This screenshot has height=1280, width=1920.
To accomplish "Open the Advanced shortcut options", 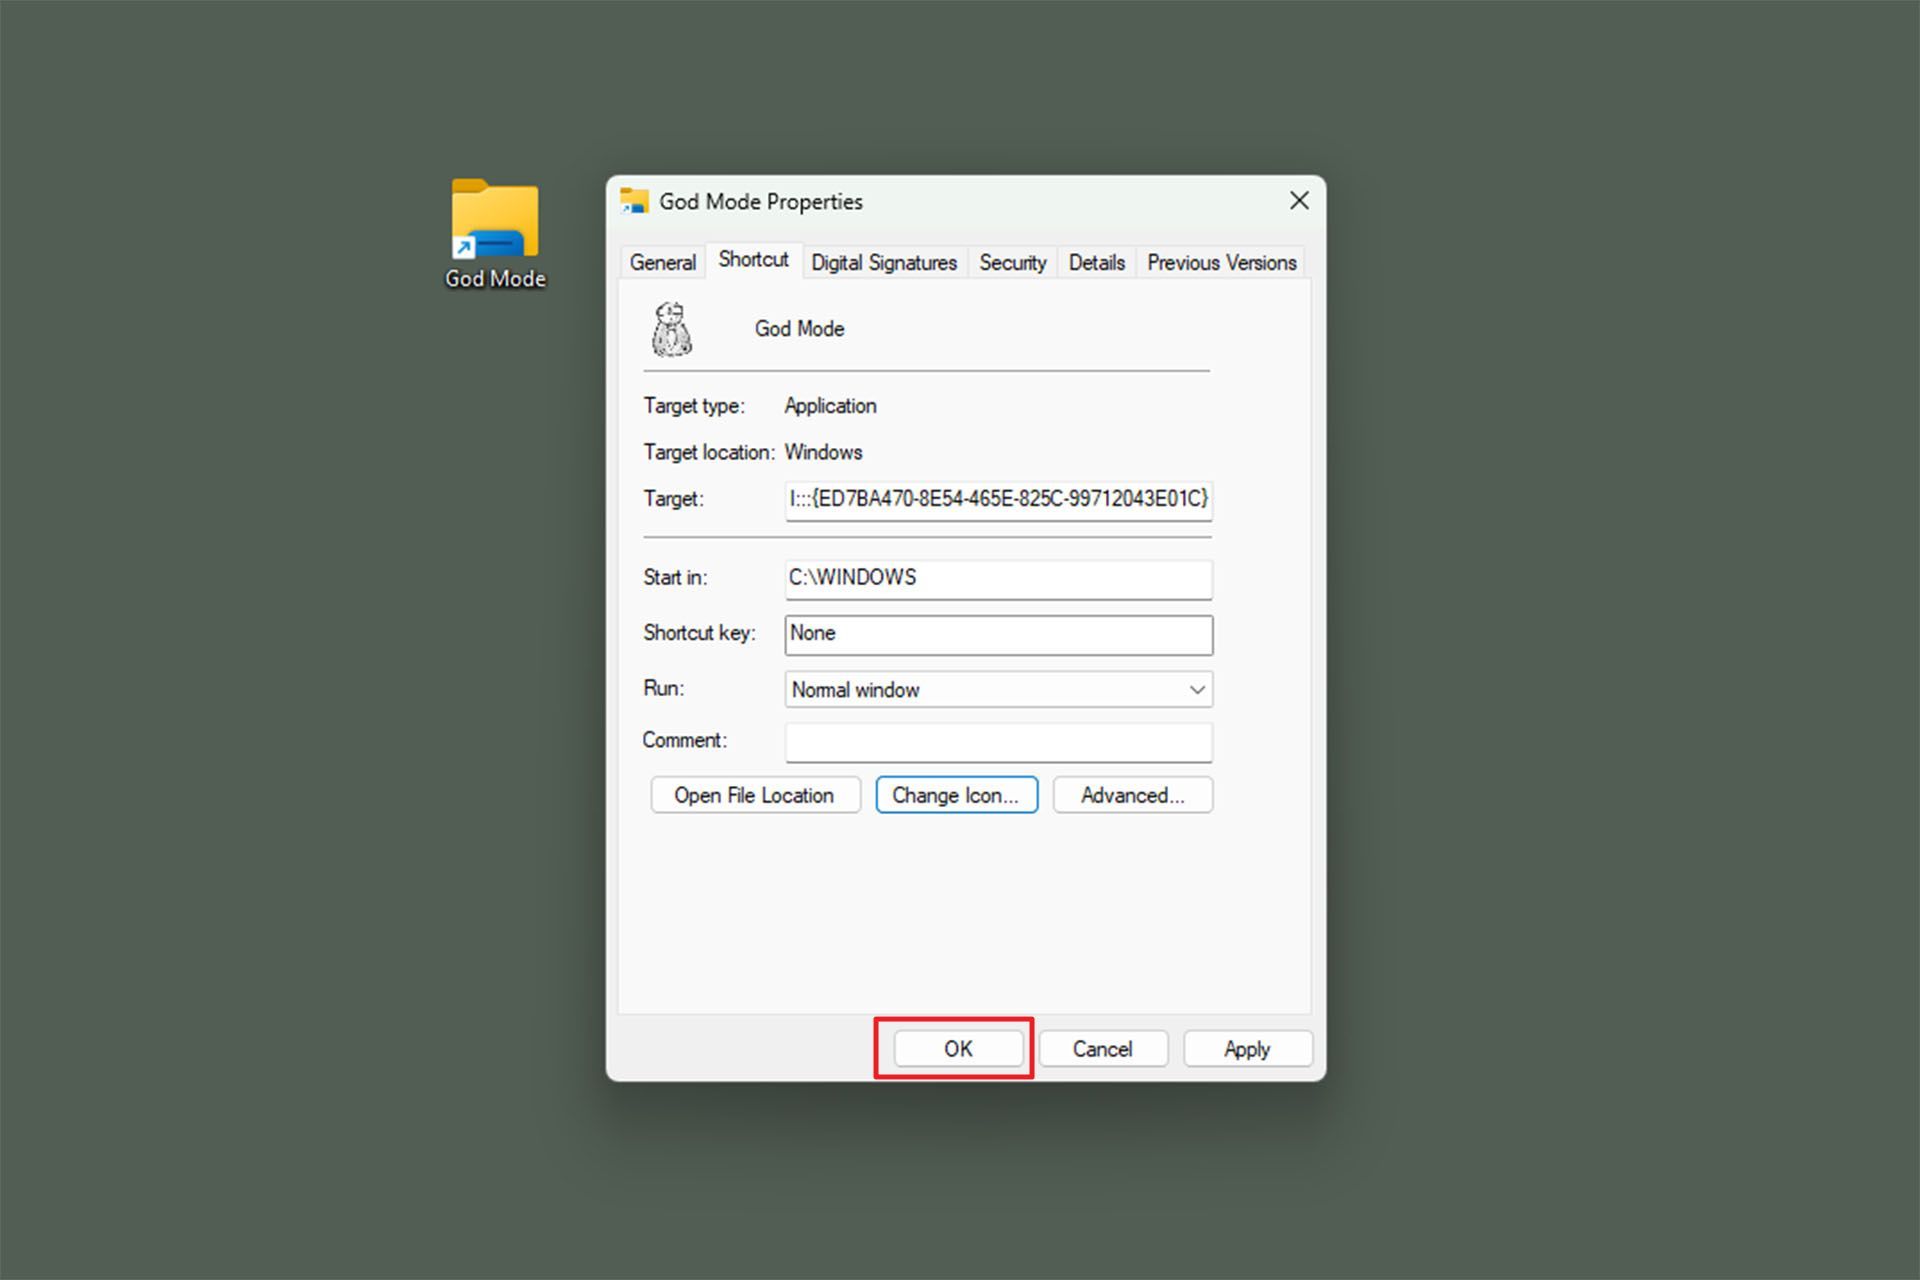I will click(1132, 795).
